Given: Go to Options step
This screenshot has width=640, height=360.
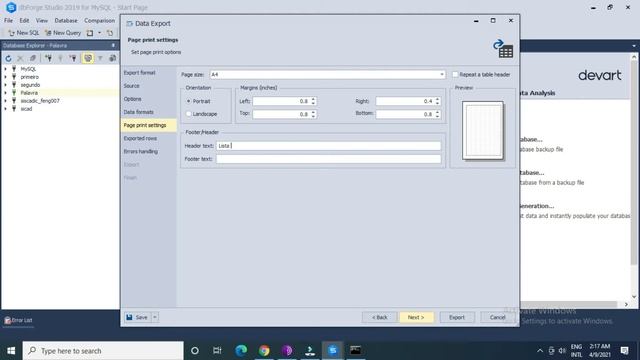Looking at the screenshot, I should [132, 99].
